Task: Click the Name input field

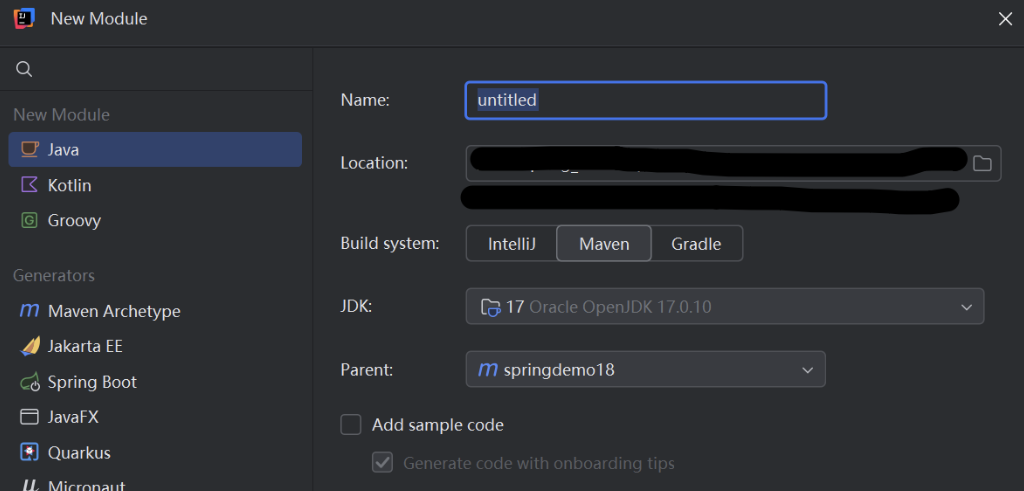Action: 646,101
